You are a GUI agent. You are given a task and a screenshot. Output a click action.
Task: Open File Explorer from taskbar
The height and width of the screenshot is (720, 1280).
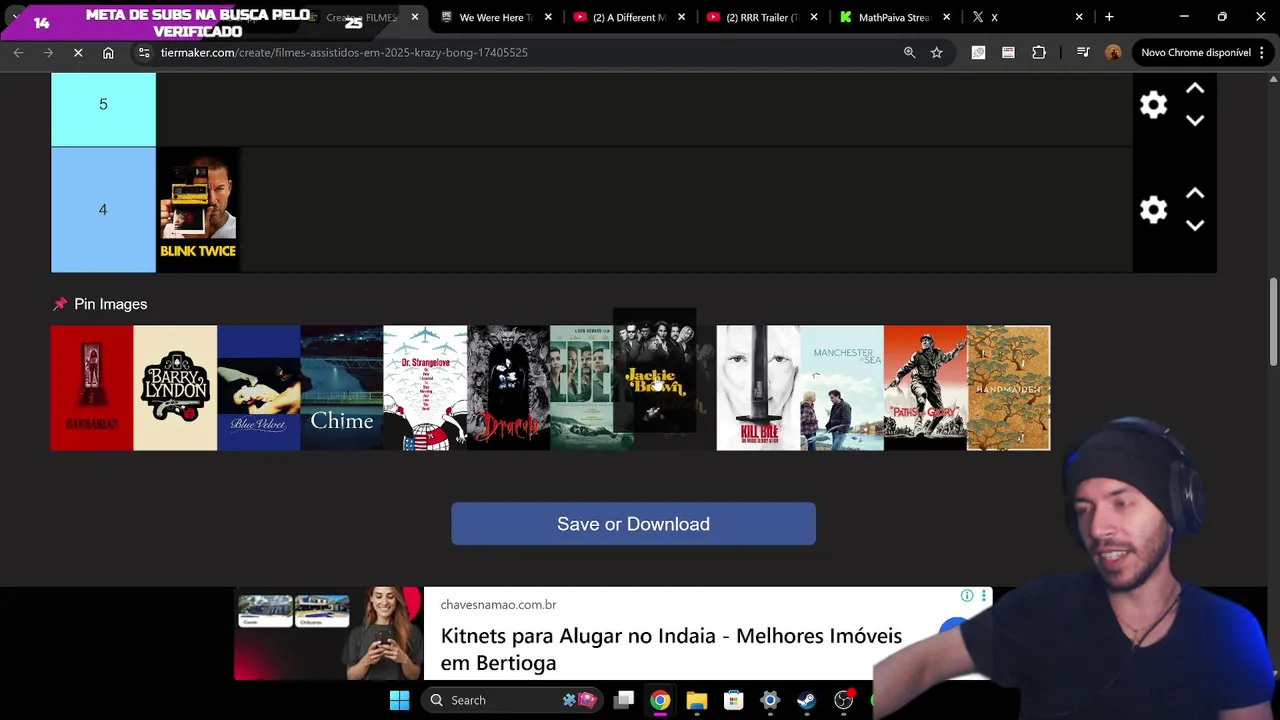(697, 700)
